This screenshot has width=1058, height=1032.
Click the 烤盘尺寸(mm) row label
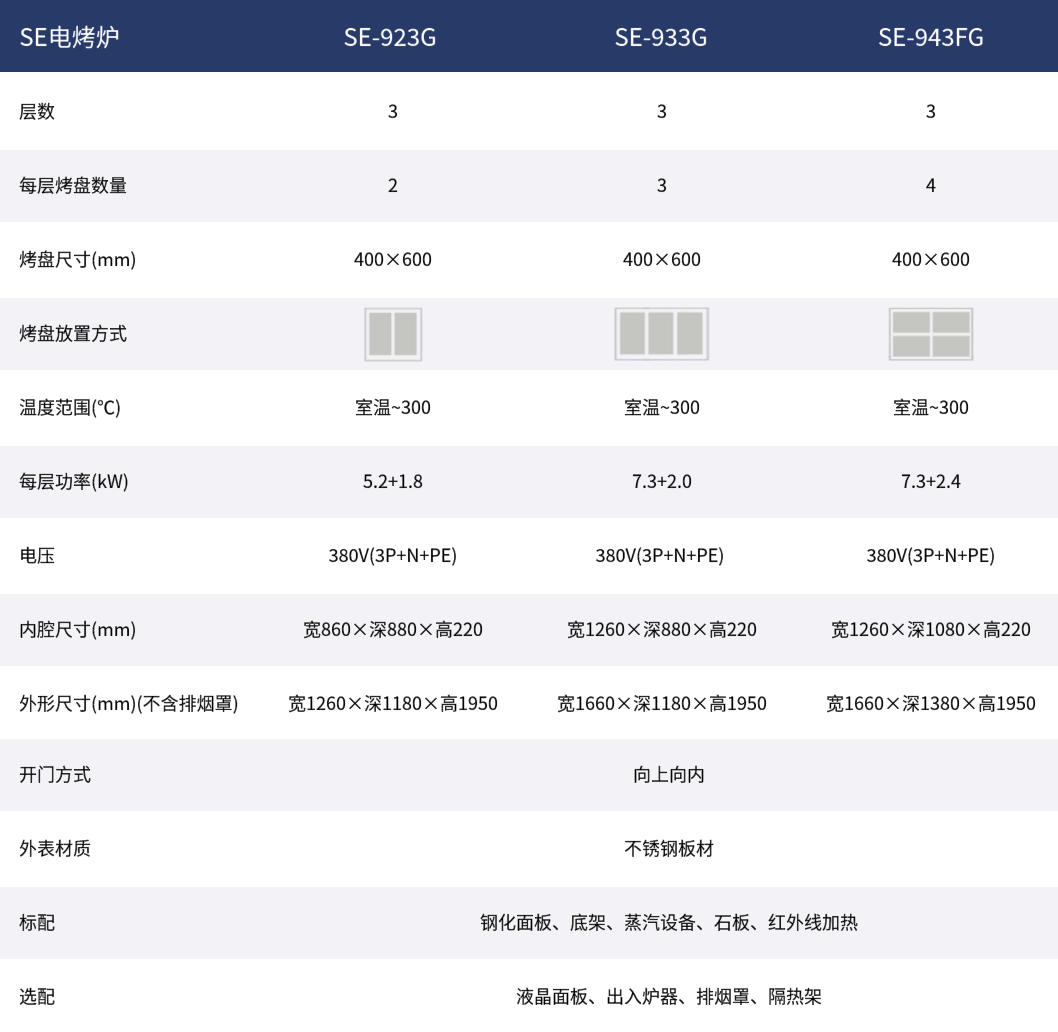click(x=78, y=259)
